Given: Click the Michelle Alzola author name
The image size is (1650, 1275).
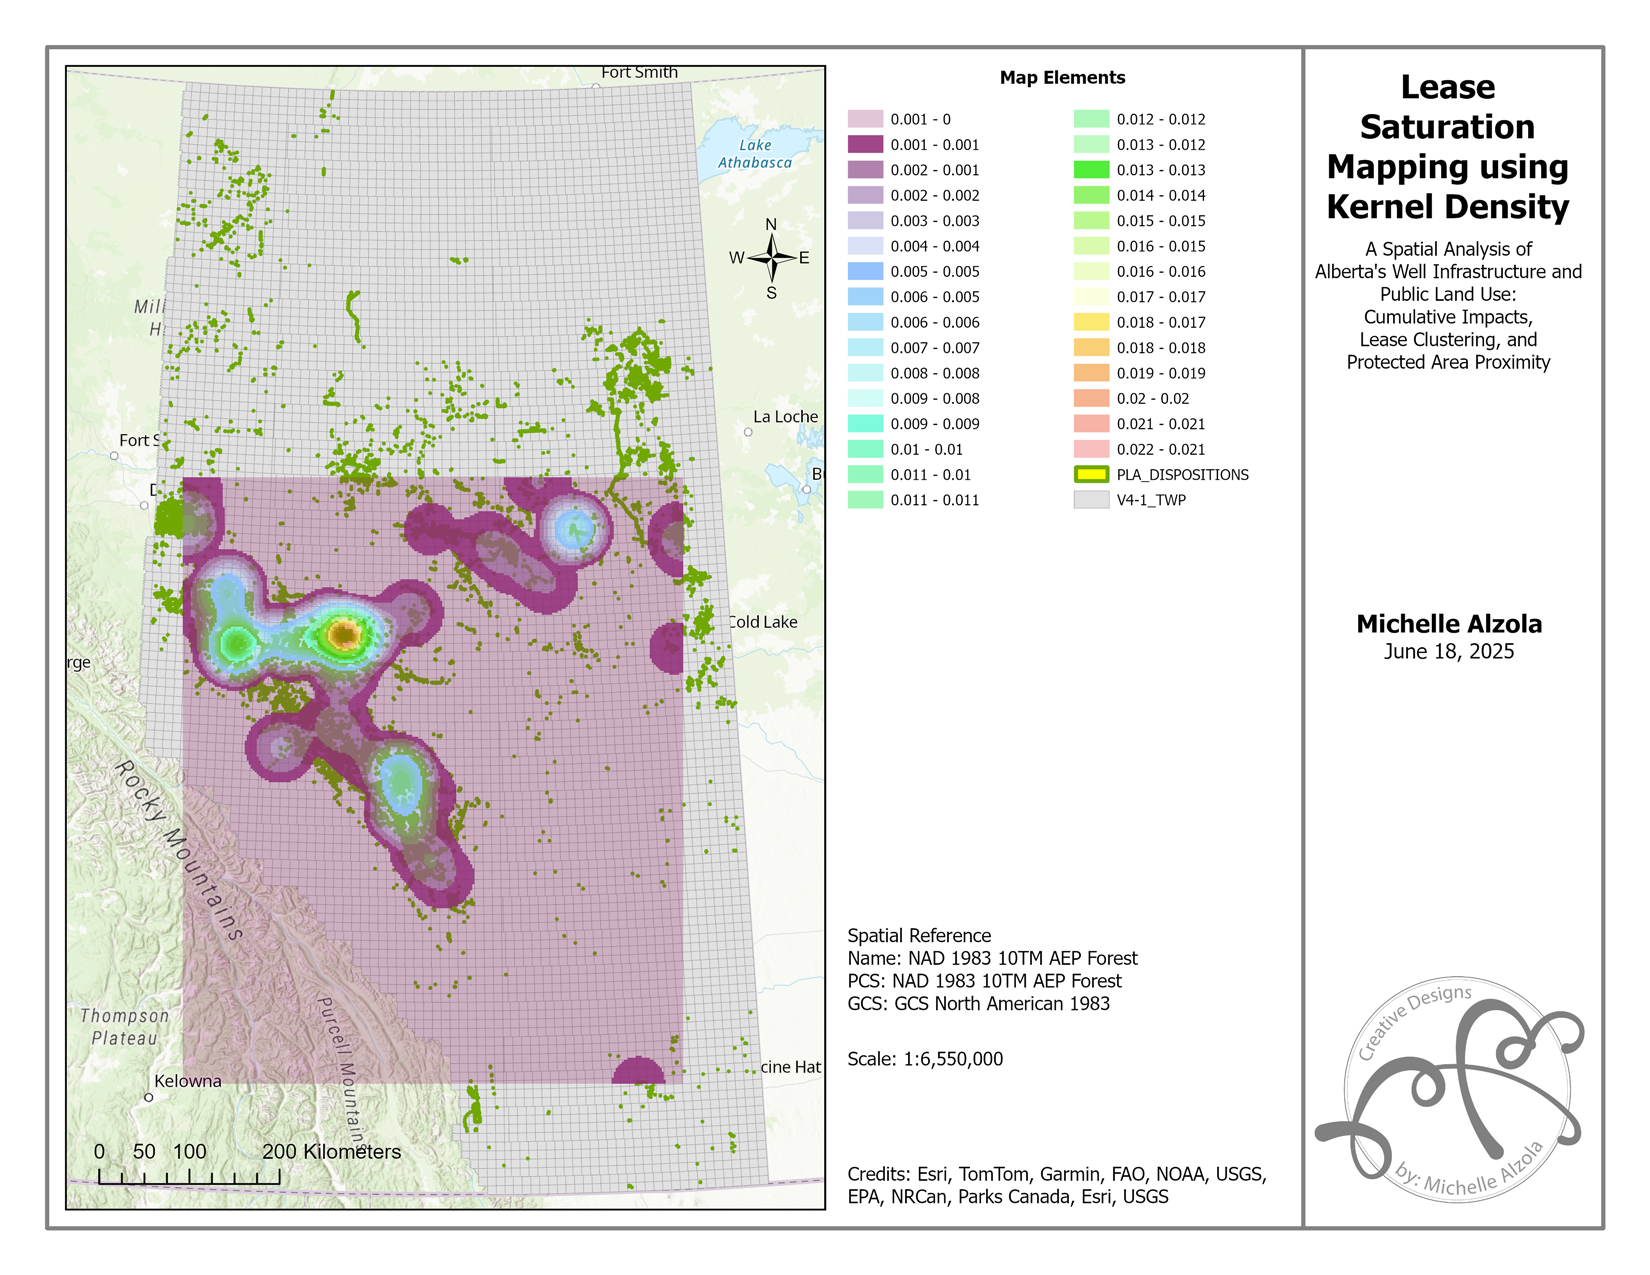Looking at the screenshot, I should coord(1448,624).
